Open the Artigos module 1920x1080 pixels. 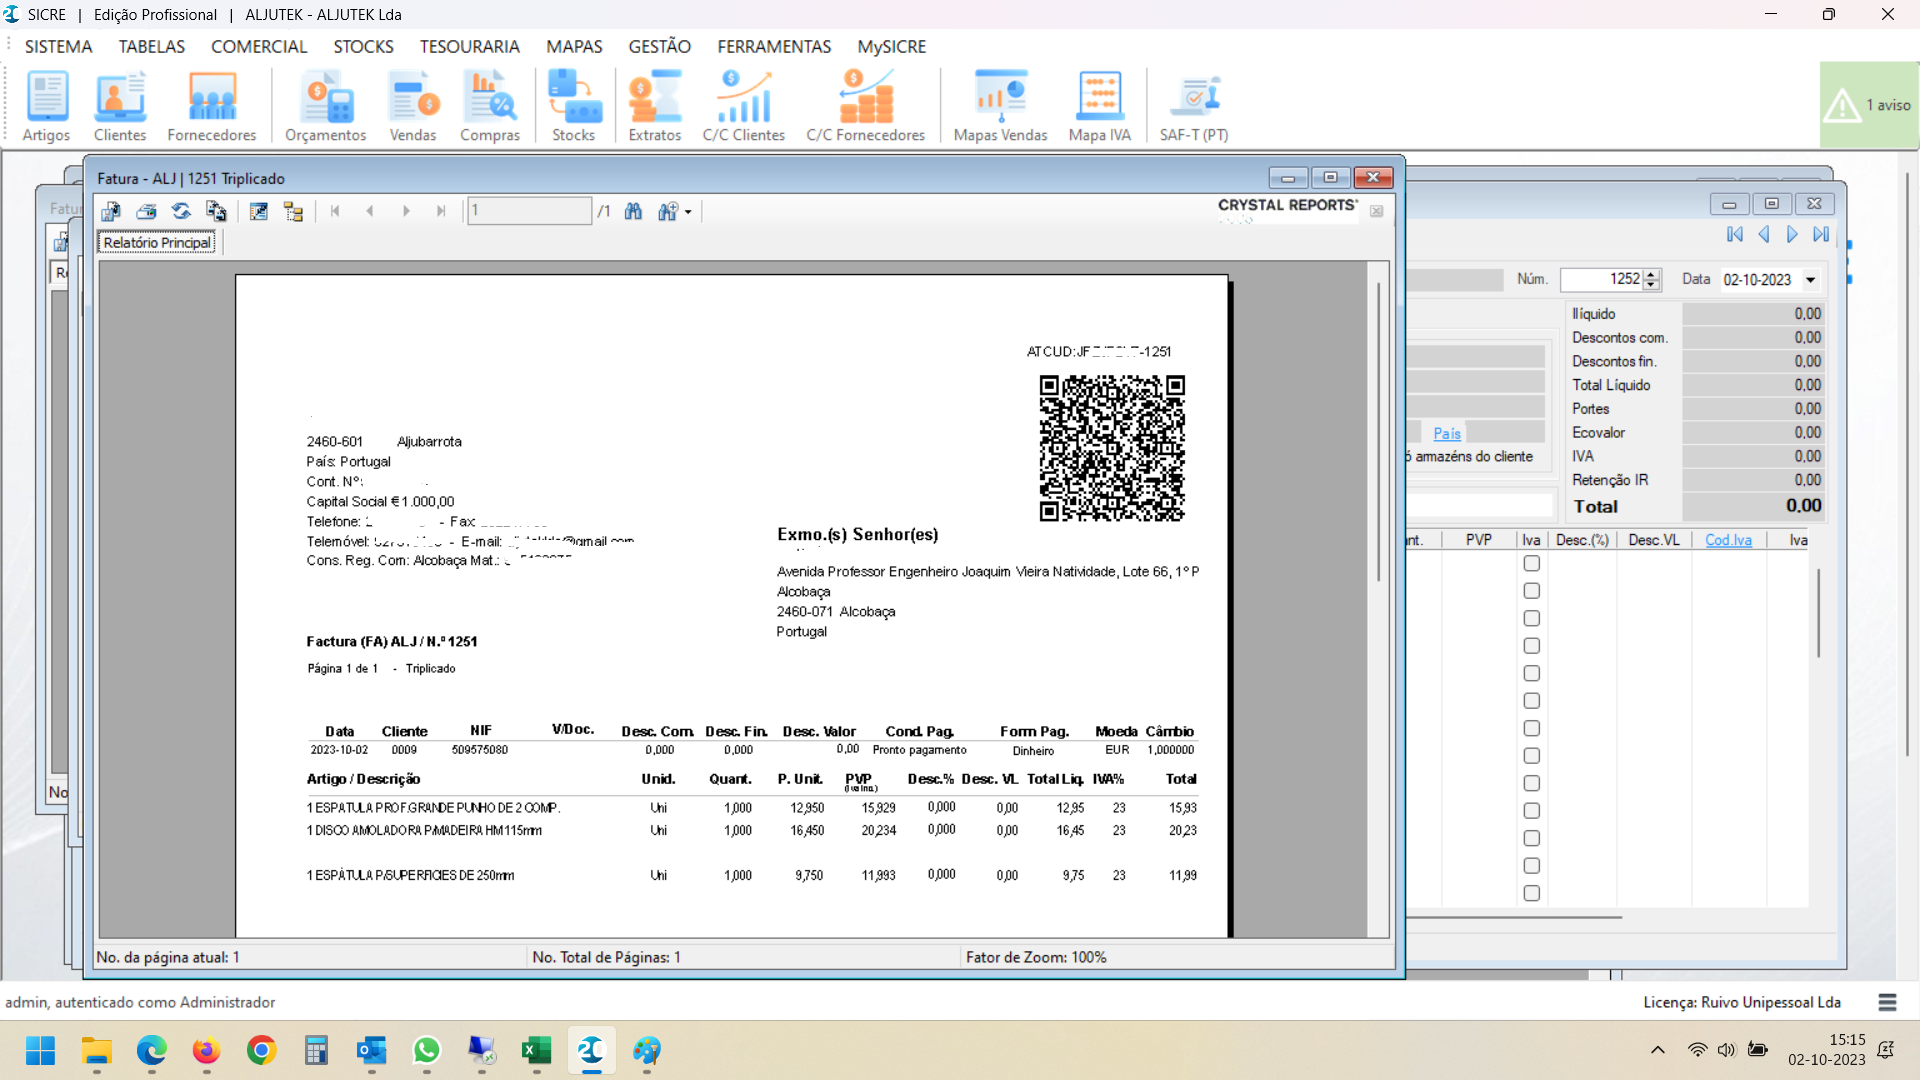(x=46, y=106)
